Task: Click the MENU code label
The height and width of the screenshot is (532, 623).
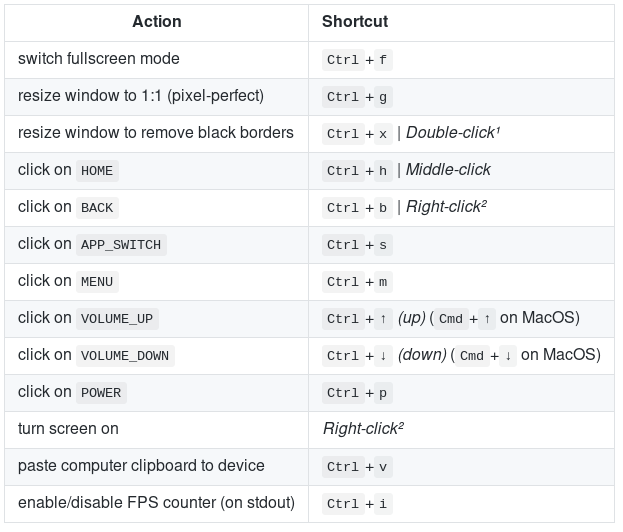Action: 97,282
